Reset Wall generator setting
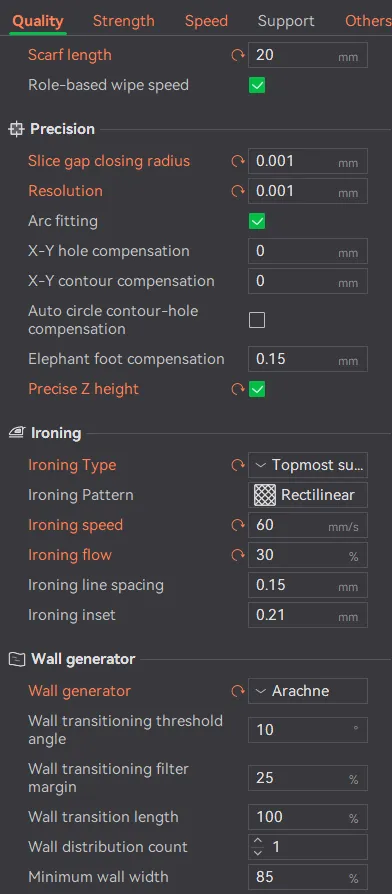The width and height of the screenshot is (392, 894). click(x=238, y=691)
